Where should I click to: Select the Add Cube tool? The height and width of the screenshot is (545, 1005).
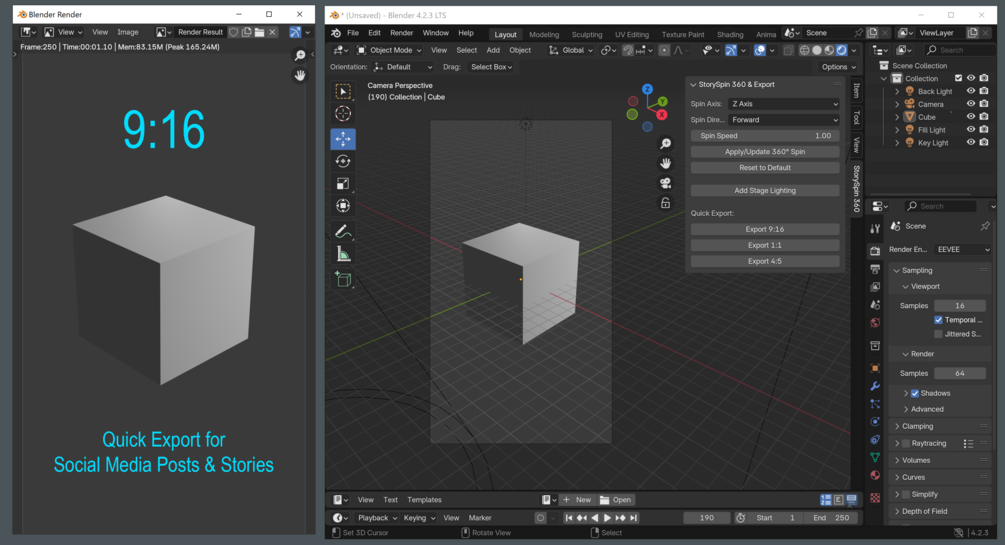tap(343, 279)
